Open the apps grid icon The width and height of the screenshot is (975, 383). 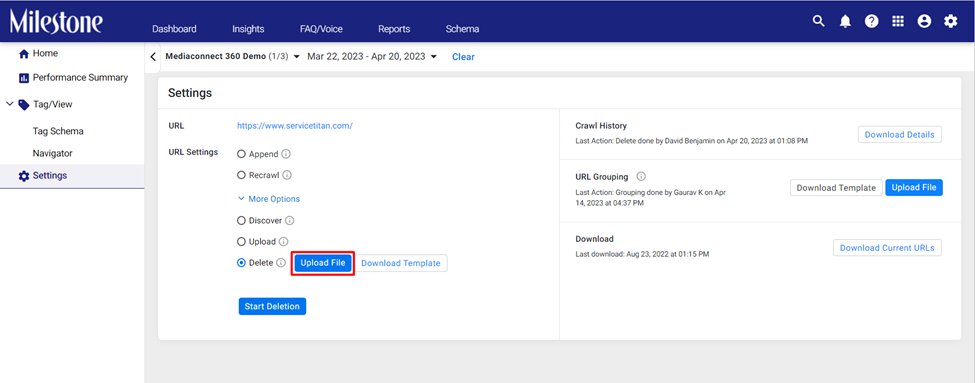898,21
